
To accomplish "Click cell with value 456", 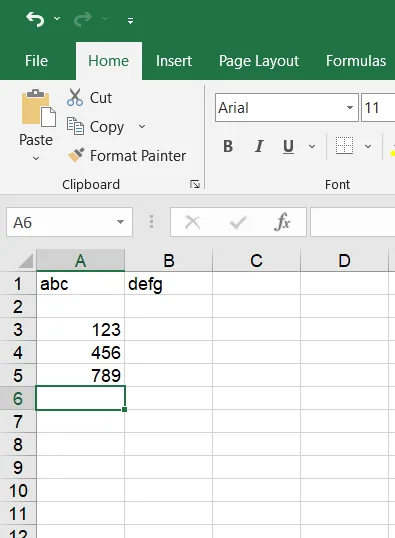I will 80,353.
